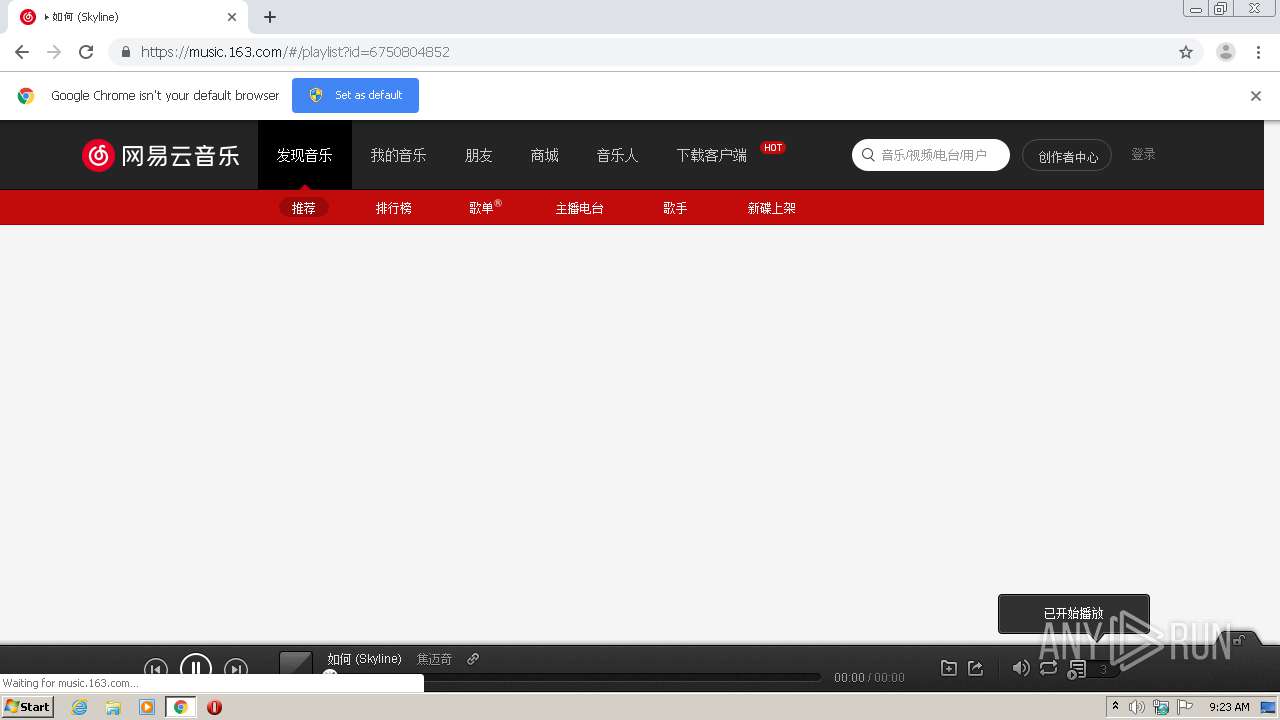Open the song title 如何 (Skyline)
The height and width of the screenshot is (720, 1280).
tap(364, 659)
